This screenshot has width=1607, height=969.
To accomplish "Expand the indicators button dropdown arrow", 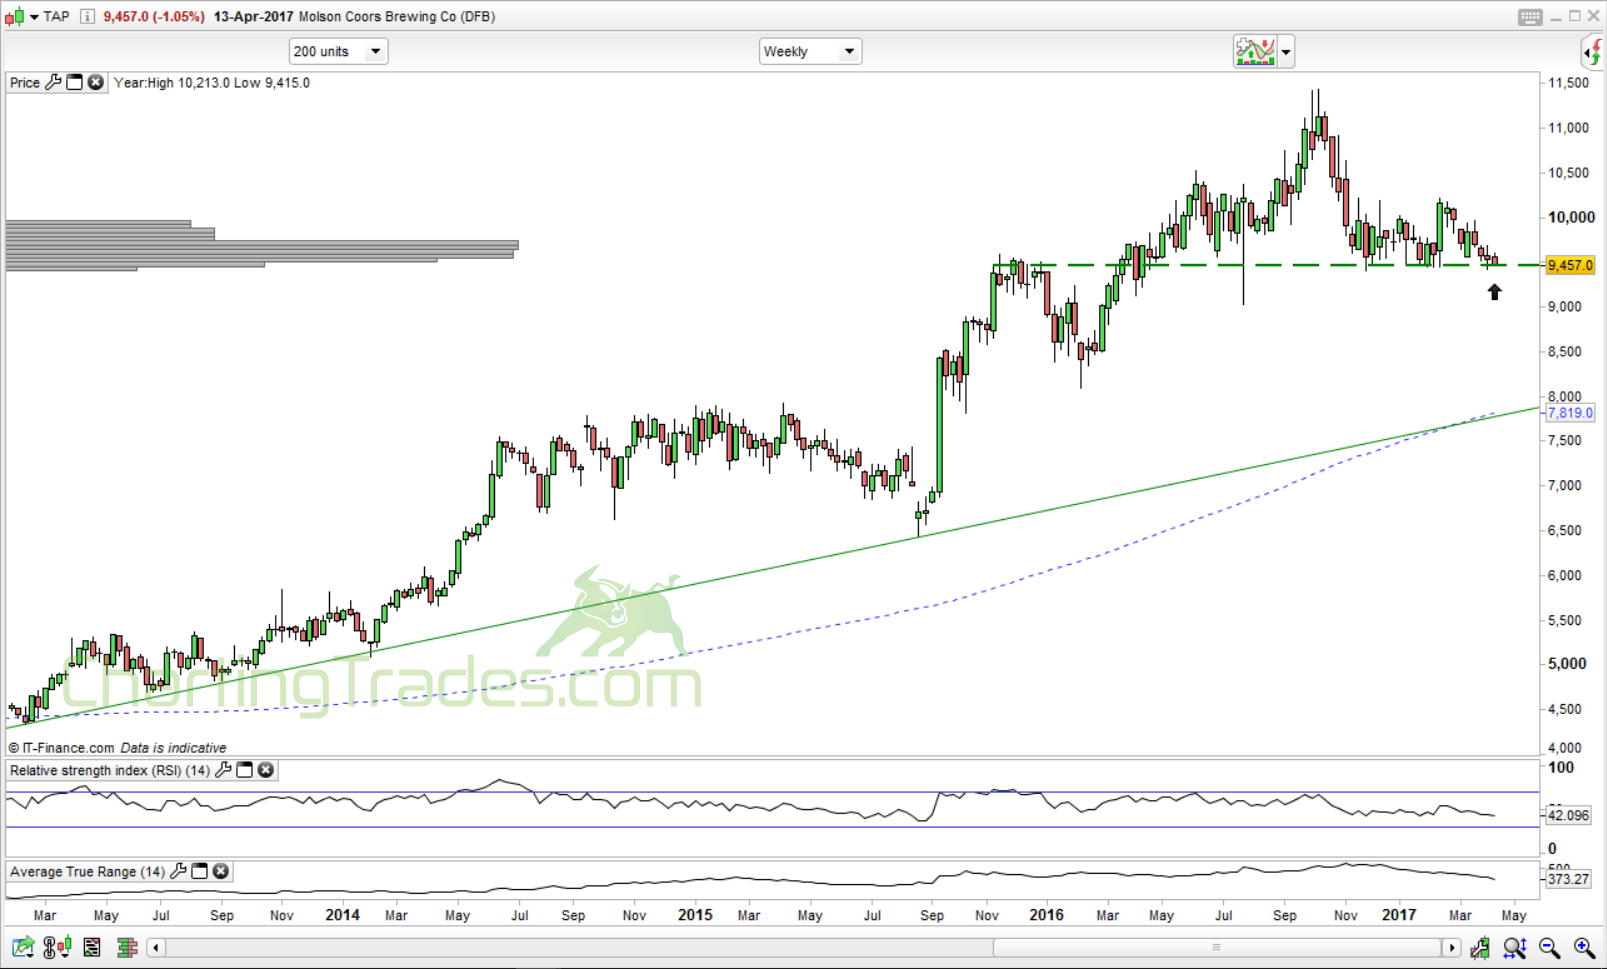I will point(1286,51).
